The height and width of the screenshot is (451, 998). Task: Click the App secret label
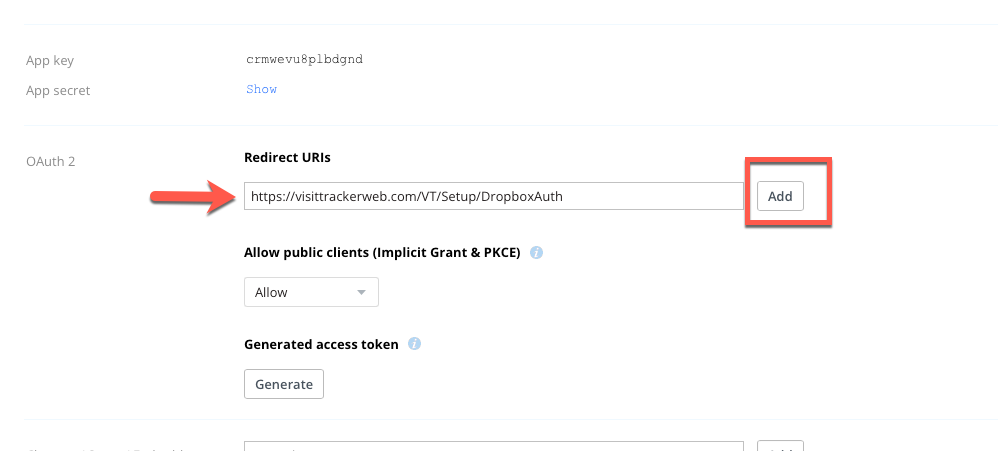58,91
